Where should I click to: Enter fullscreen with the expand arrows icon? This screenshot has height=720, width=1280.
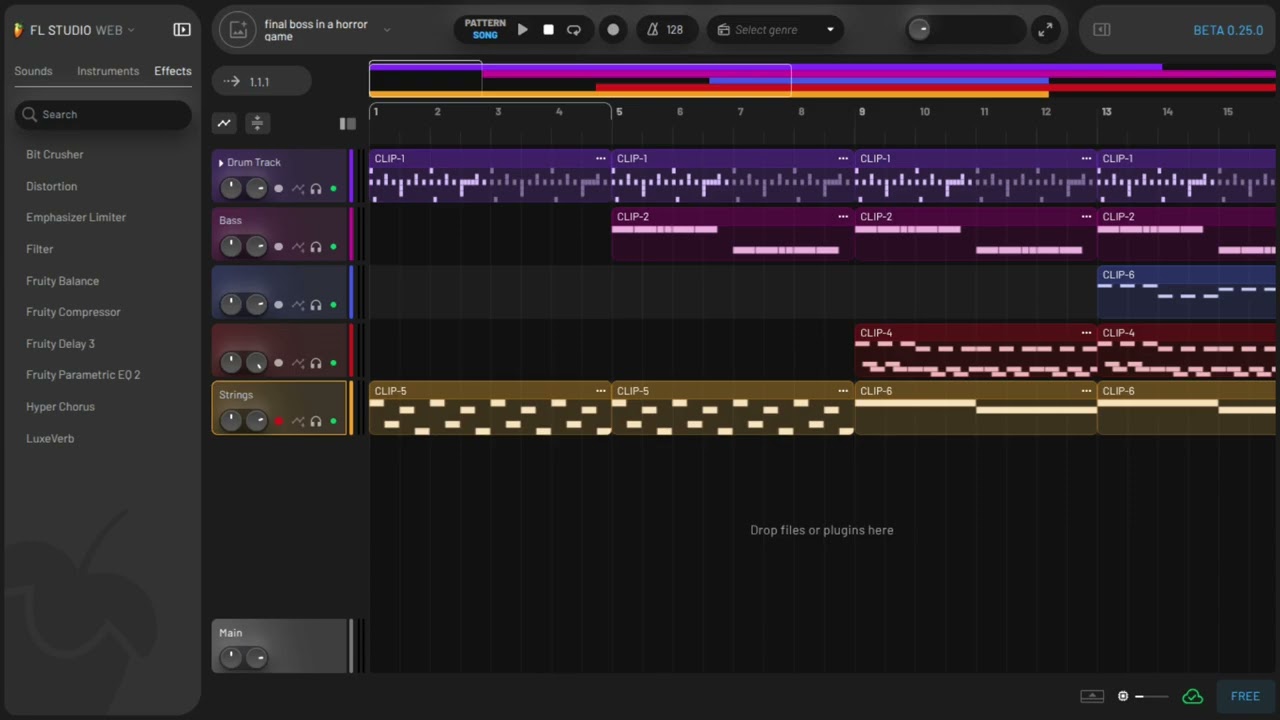1045,30
